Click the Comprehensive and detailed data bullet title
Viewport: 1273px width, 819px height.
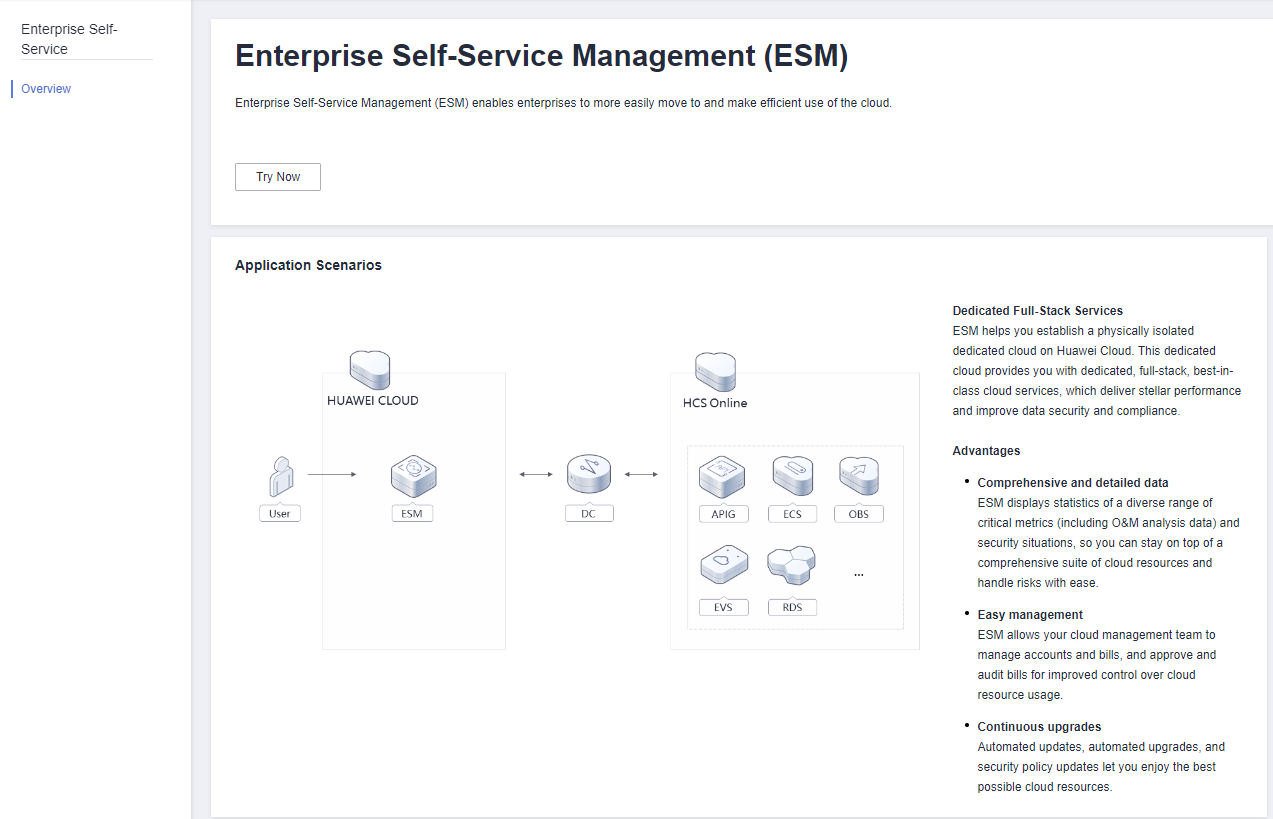click(1073, 482)
